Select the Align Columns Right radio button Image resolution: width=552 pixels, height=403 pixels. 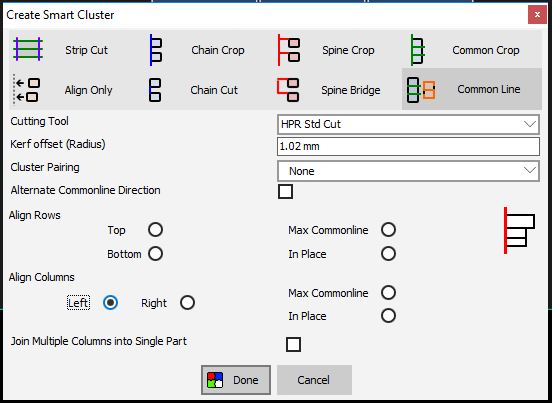tap(187, 303)
